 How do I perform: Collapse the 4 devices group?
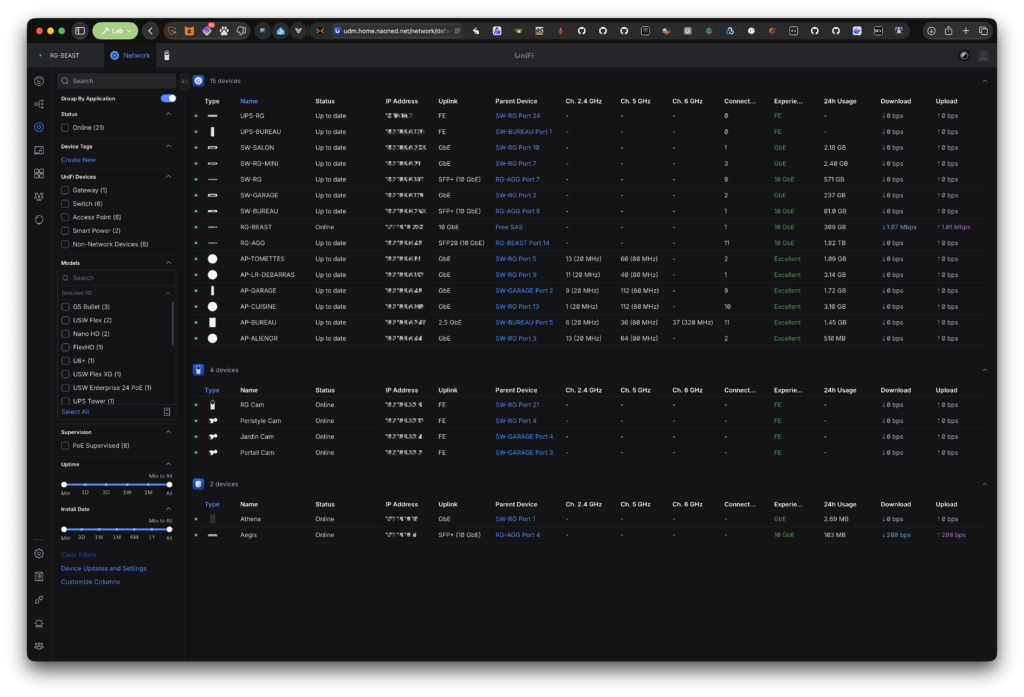tap(984, 370)
